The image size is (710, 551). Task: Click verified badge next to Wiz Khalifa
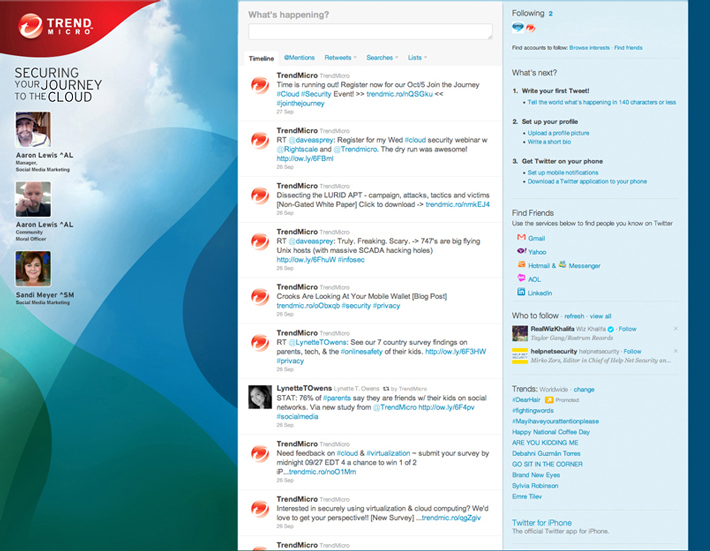pos(610,329)
